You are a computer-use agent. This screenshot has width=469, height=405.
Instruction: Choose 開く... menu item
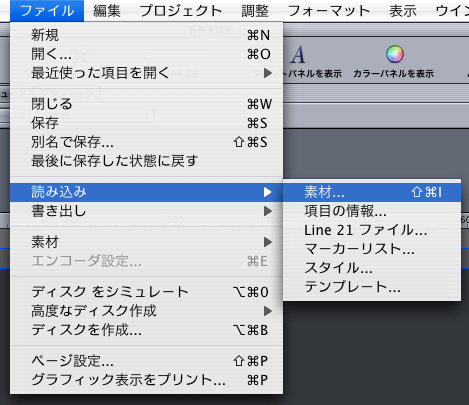click(x=147, y=54)
